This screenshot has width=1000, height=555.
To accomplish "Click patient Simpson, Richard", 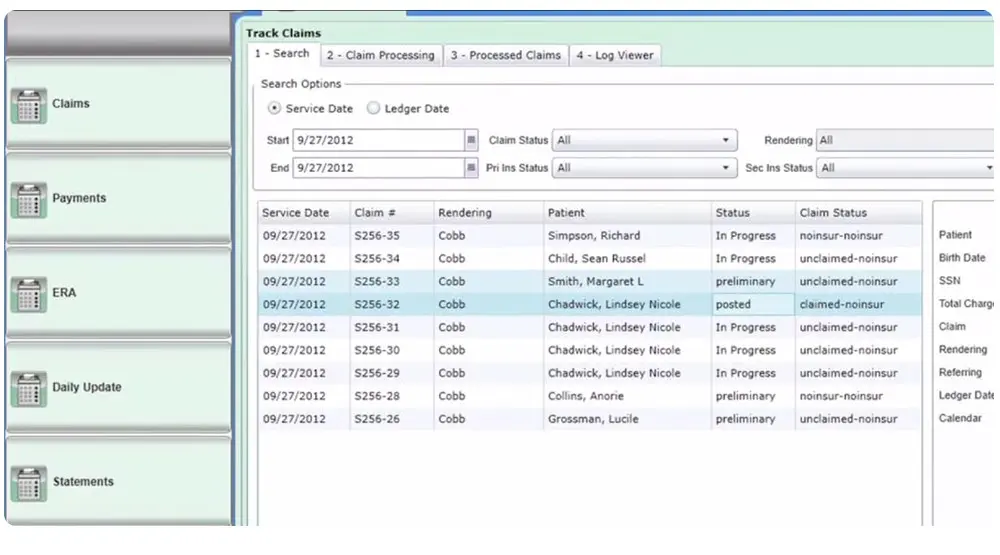I will 594,235.
